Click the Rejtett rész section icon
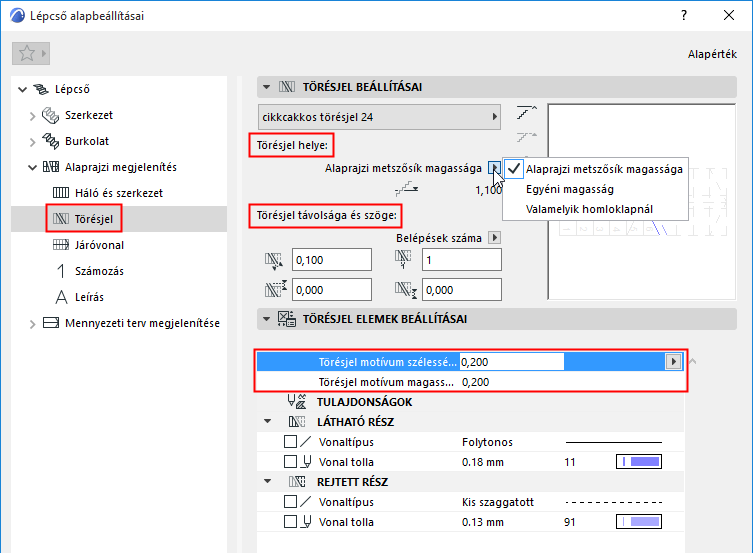This screenshot has width=753, height=553. click(x=297, y=482)
